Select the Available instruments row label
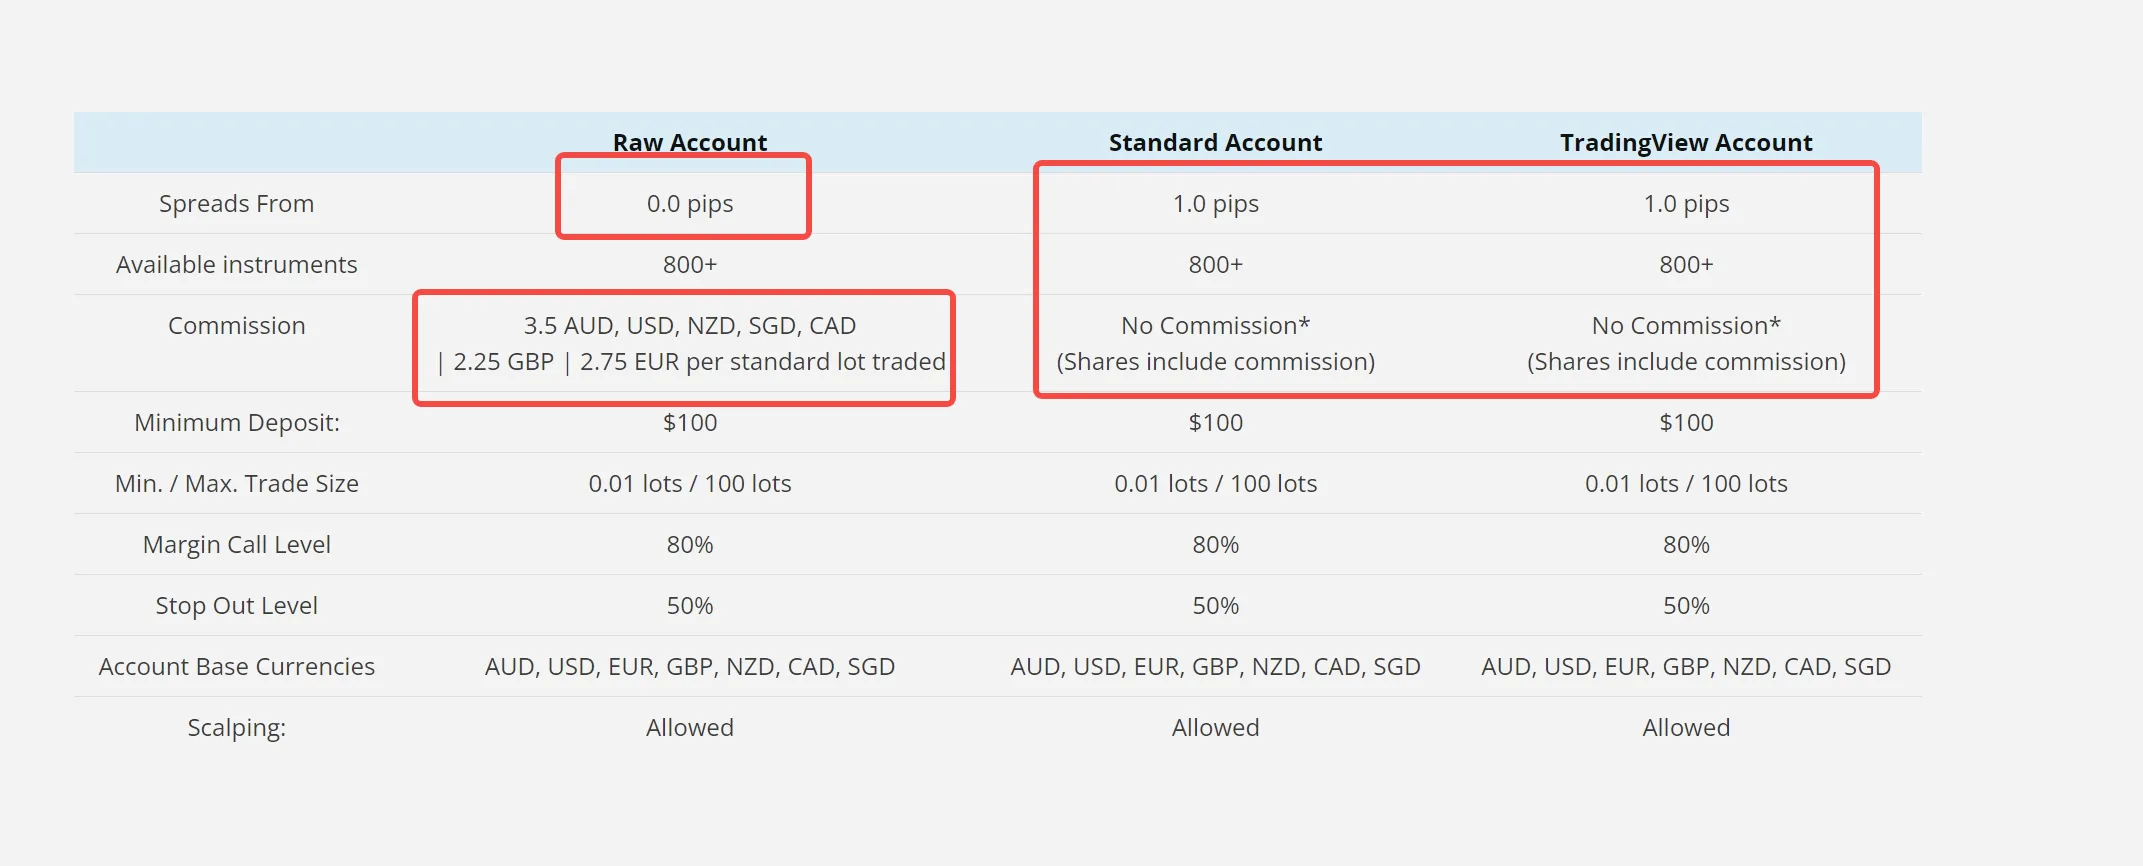The width and height of the screenshot is (2143, 866). point(236,265)
